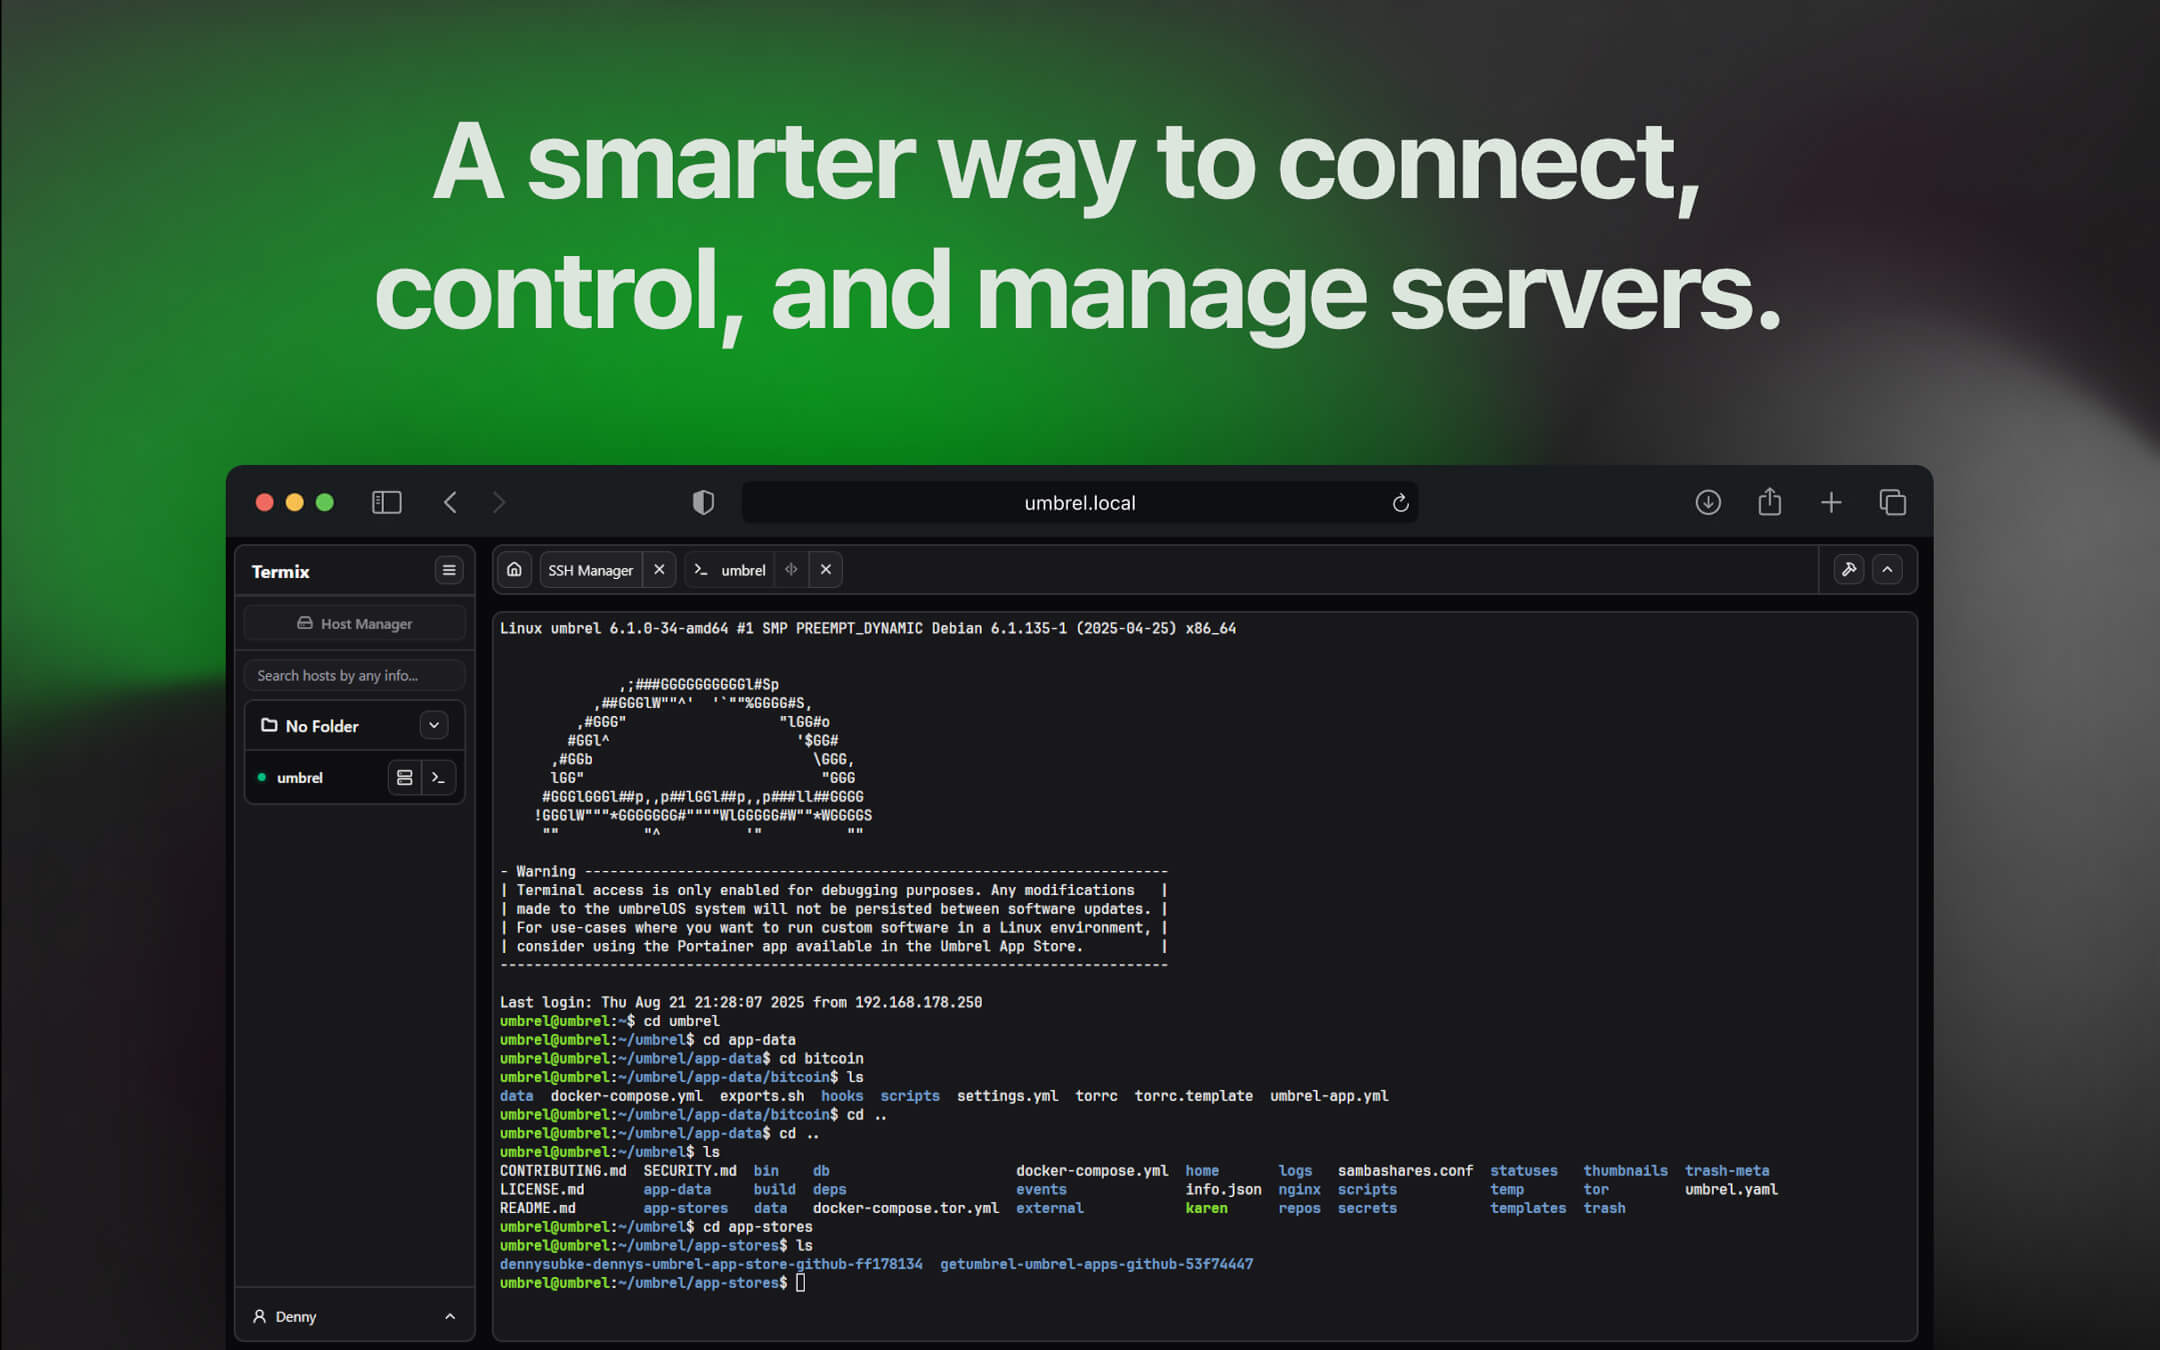Click the shield icon in the address bar
The height and width of the screenshot is (1350, 2160).
click(703, 502)
